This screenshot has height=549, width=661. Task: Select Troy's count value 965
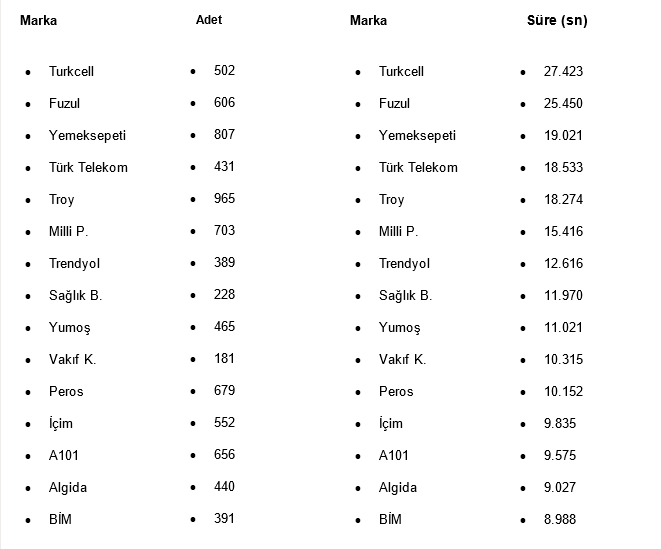point(224,199)
